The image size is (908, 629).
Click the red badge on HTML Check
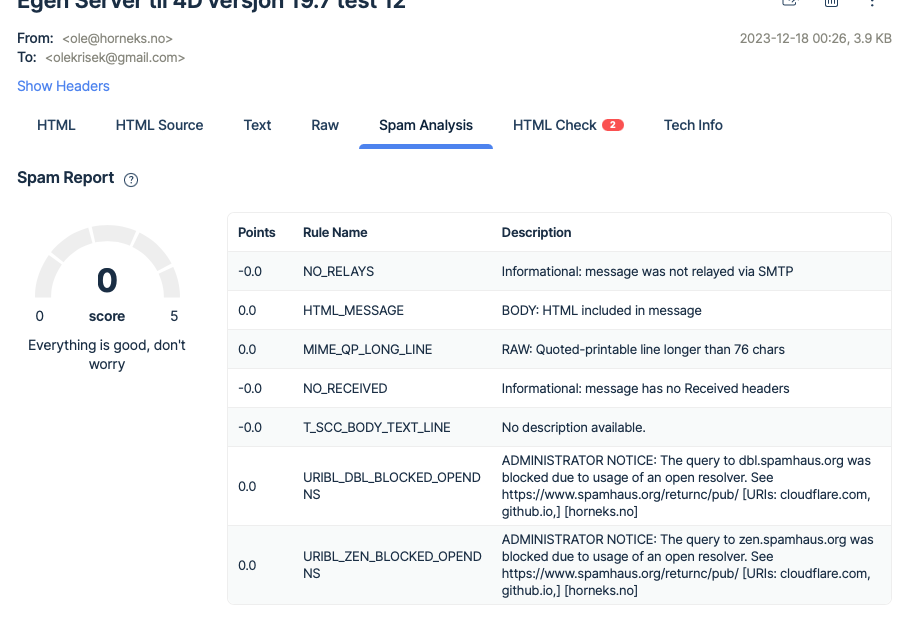613,125
